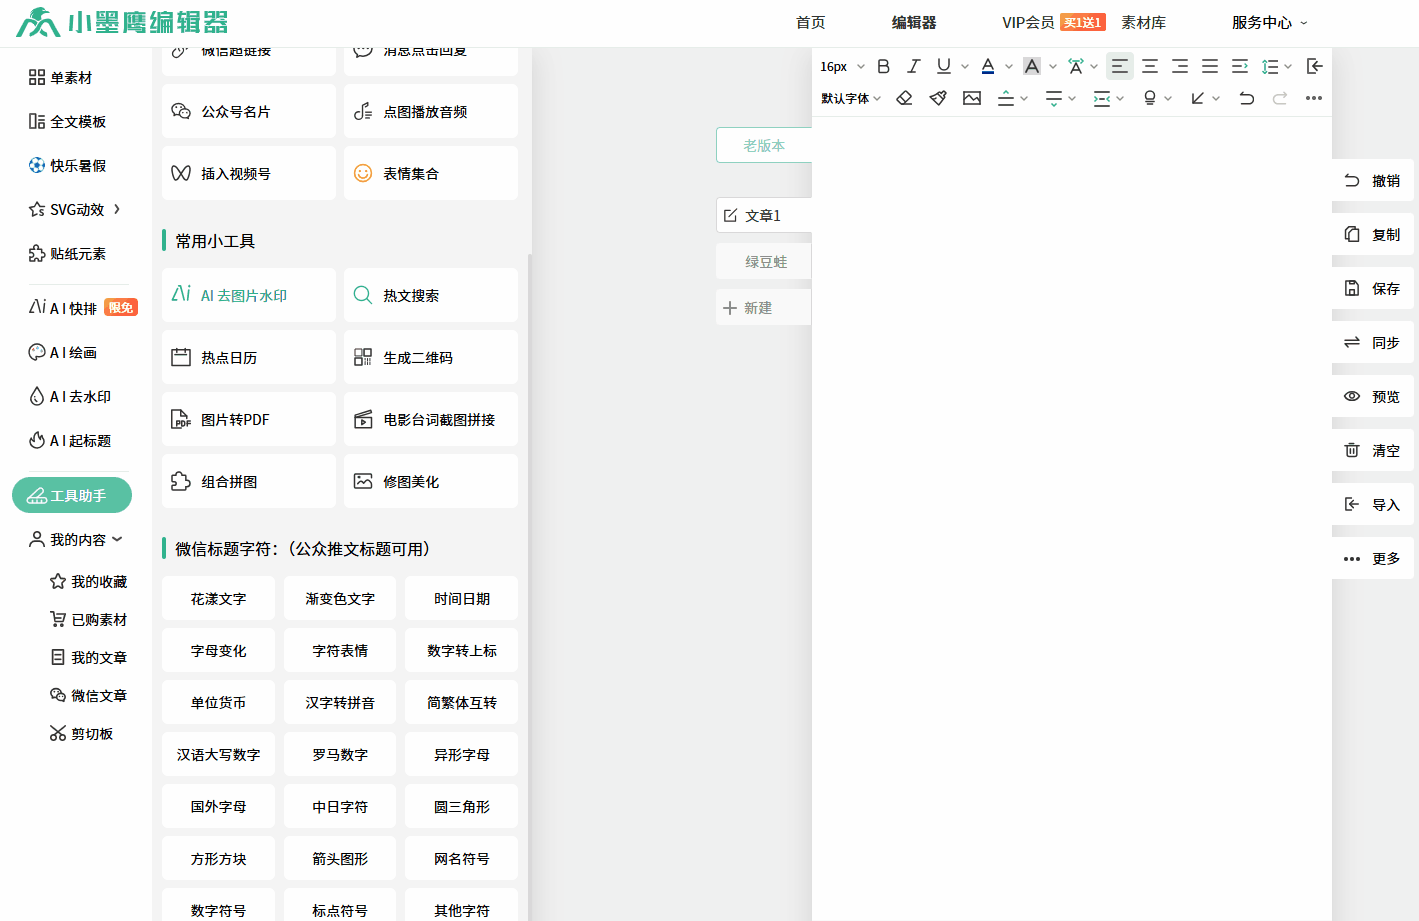Select left text alignment
1419x921 pixels.
click(1120, 66)
